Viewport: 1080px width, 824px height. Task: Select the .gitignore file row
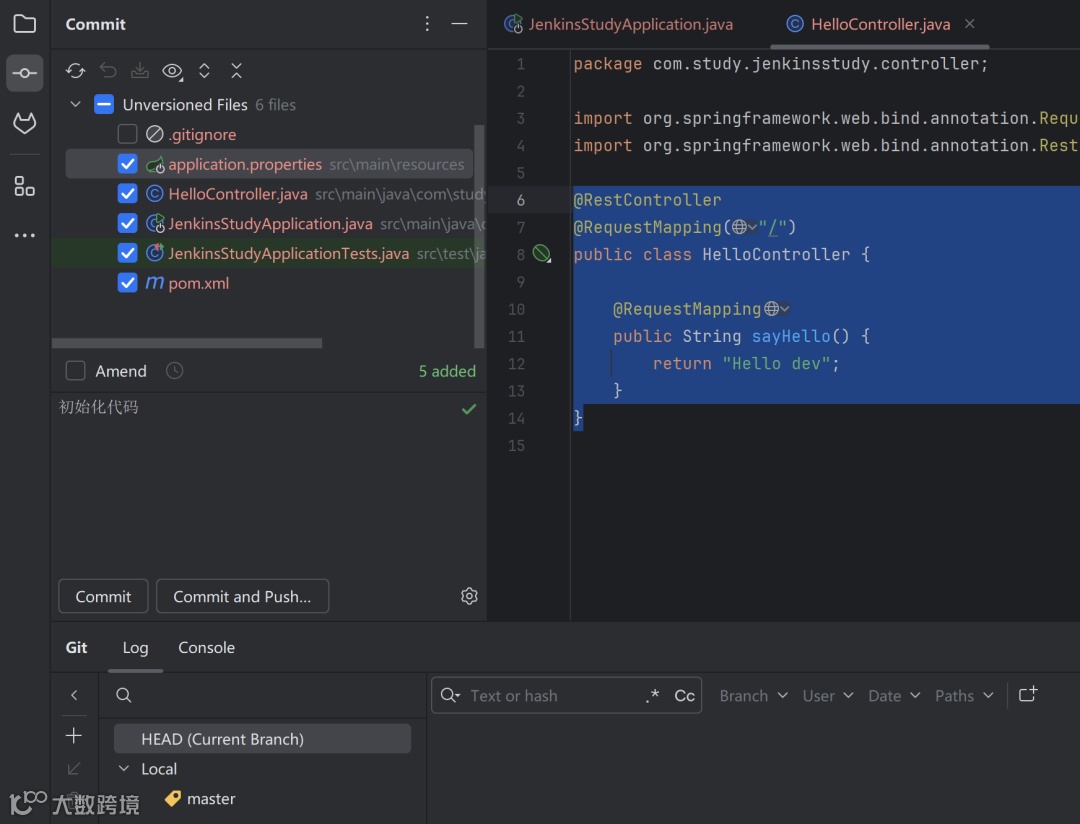(269, 134)
